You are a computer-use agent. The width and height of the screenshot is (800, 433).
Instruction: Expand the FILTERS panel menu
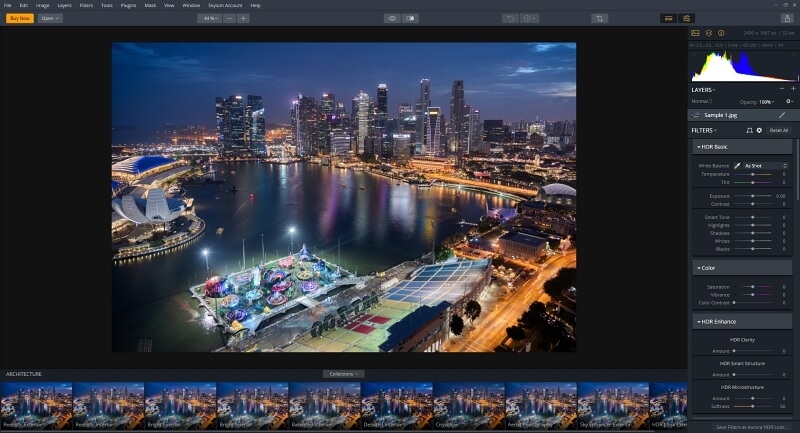tap(704, 131)
